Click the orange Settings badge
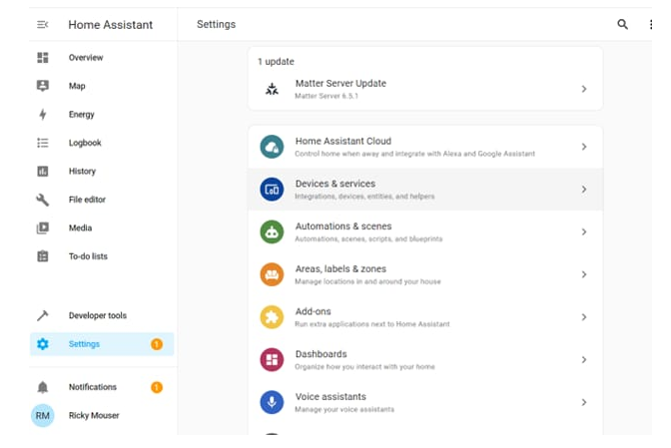The width and height of the screenshot is (671, 448). click(157, 344)
